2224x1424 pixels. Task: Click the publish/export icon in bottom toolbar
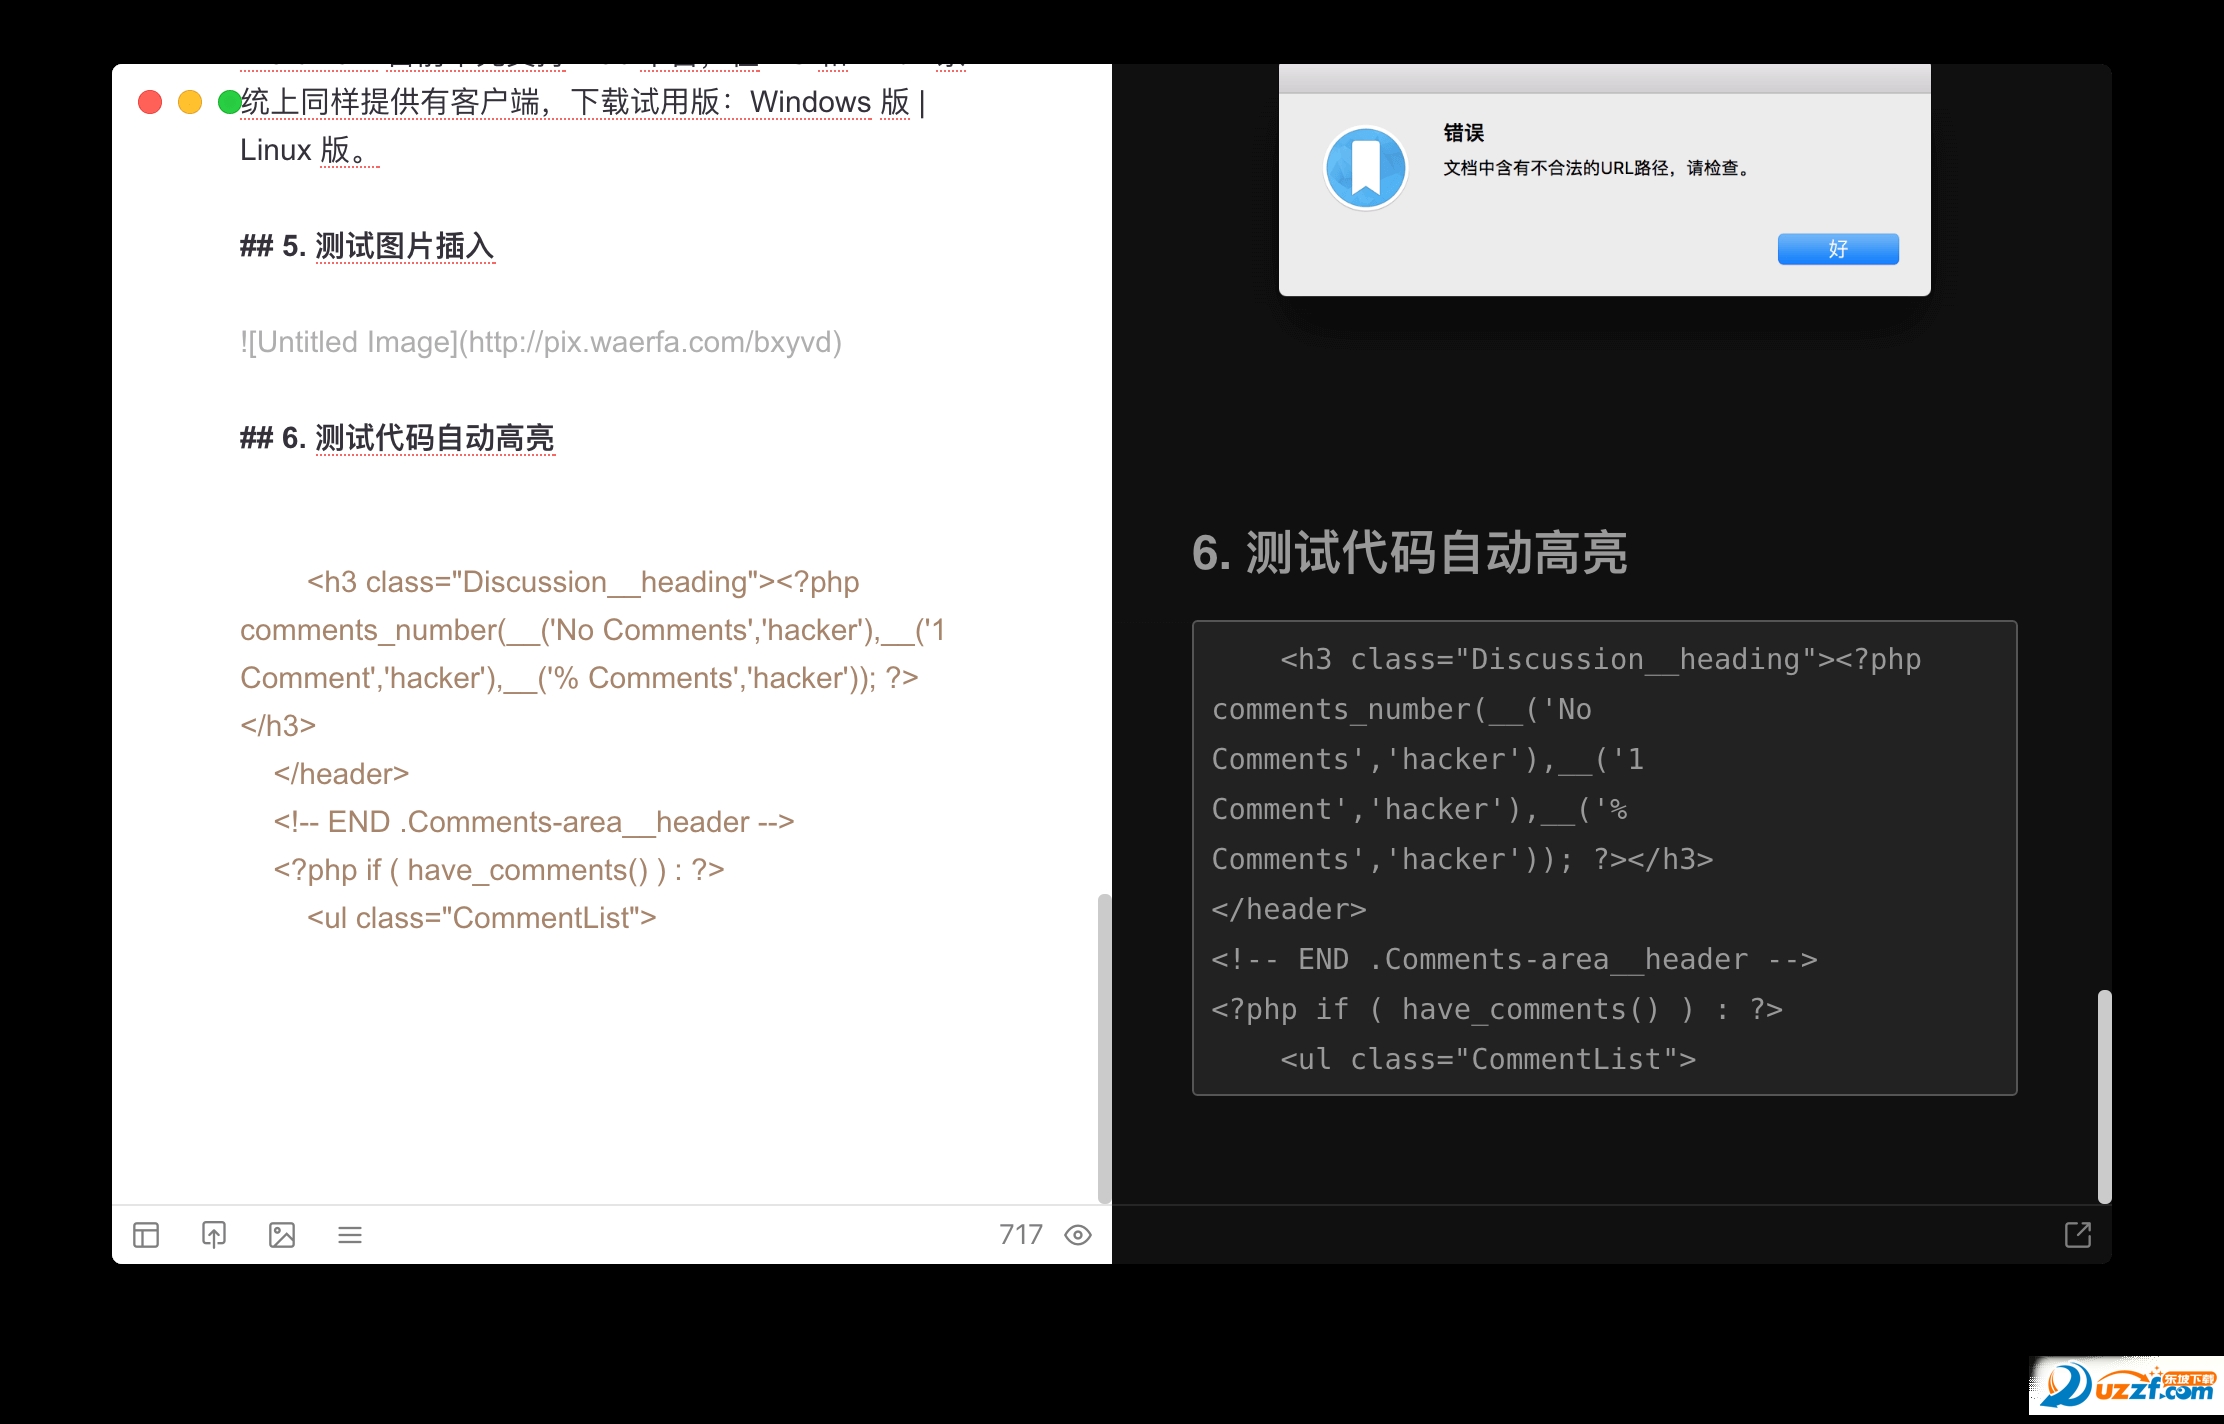tap(215, 1235)
